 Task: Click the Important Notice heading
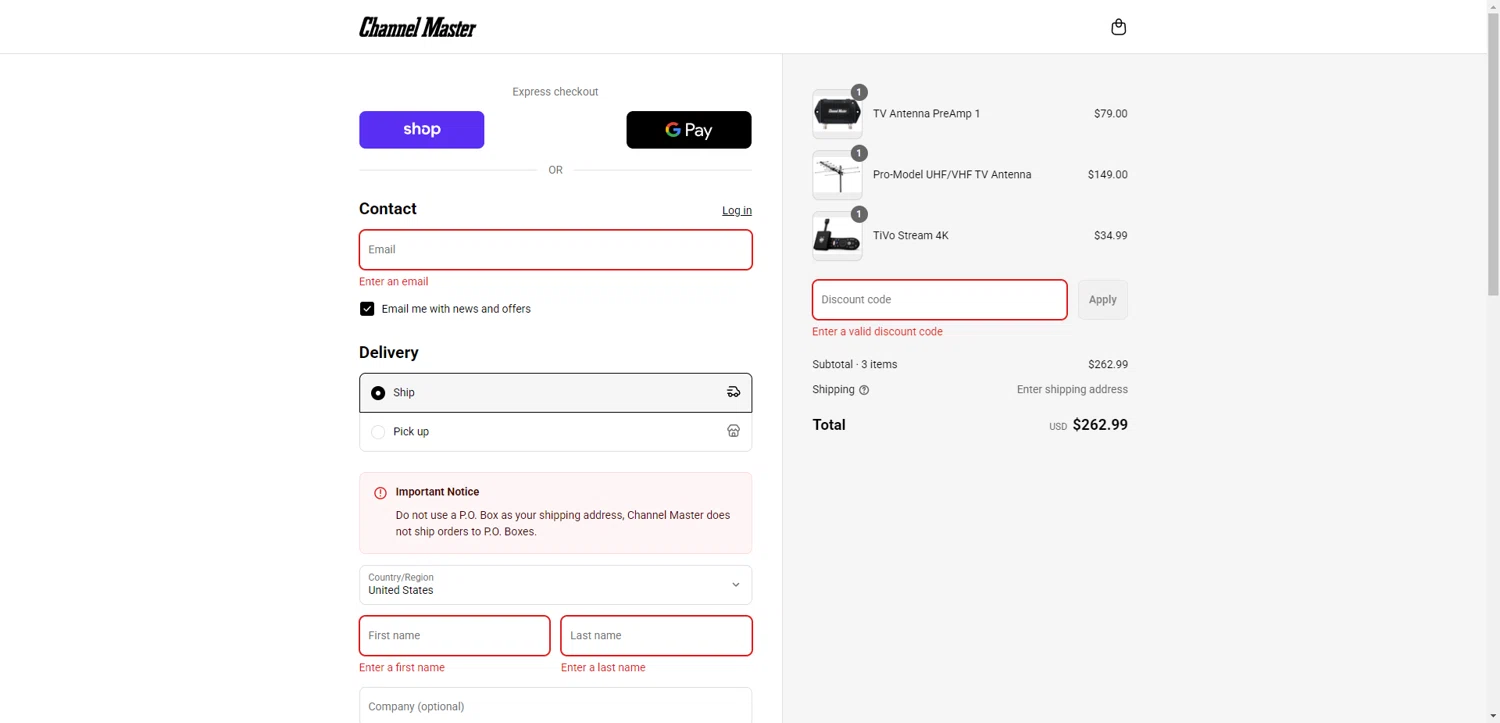coord(437,492)
